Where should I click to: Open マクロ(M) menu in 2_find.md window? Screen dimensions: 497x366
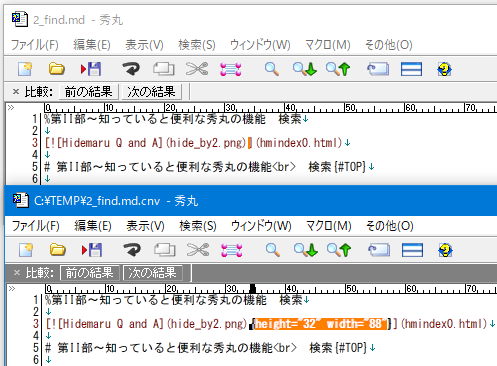tap(328, 44)
